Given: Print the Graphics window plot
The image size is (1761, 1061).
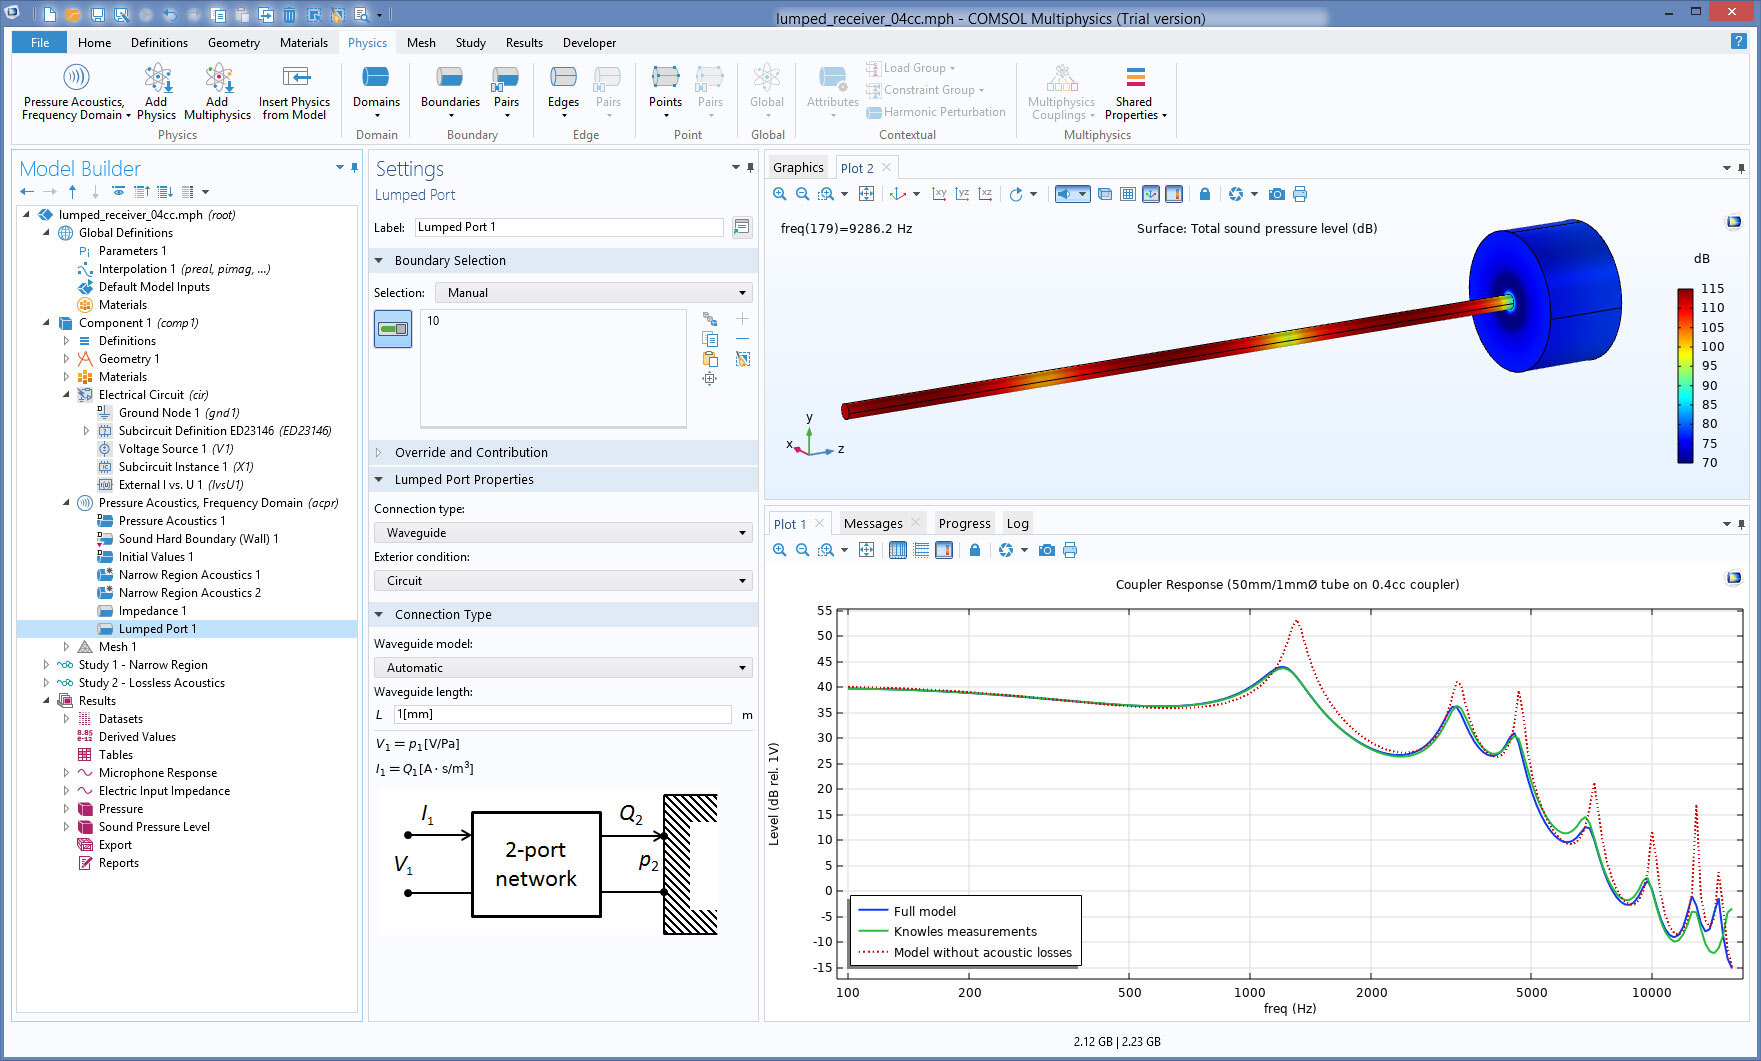Looking at the screenshot, I should pos(1300,194).
